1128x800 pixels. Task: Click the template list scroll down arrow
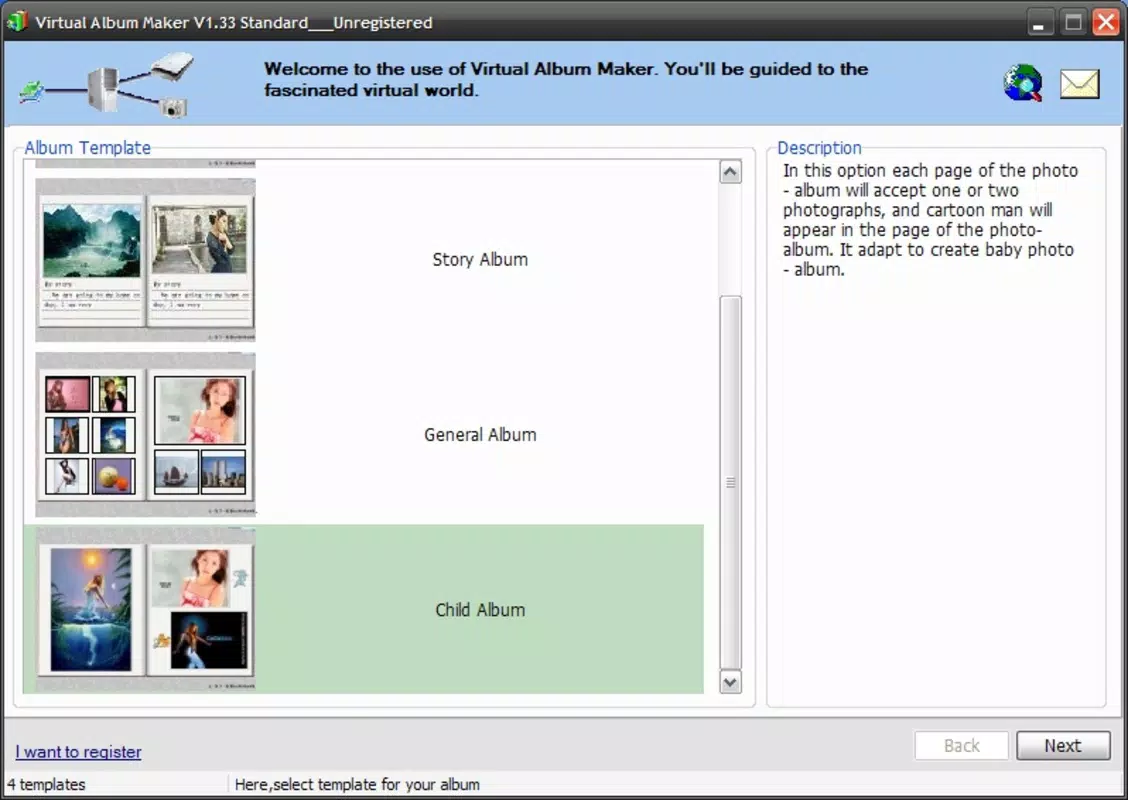coord(730,682)
